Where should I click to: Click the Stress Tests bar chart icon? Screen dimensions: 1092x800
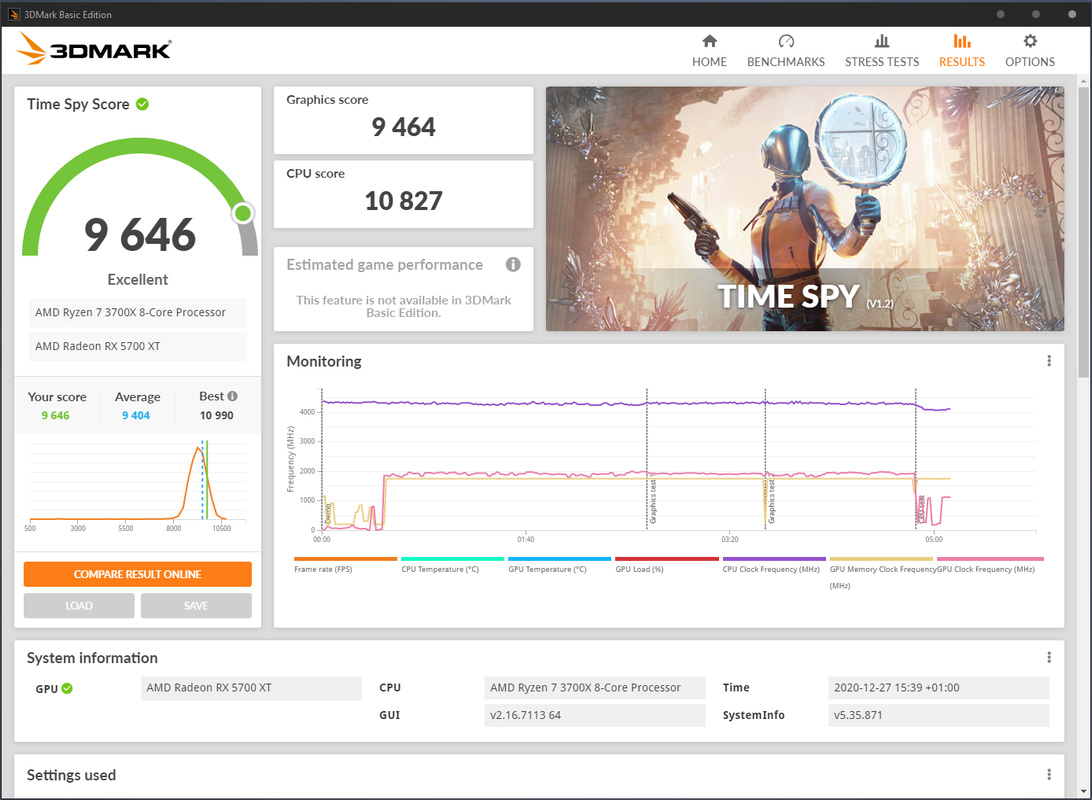[882, 41]
